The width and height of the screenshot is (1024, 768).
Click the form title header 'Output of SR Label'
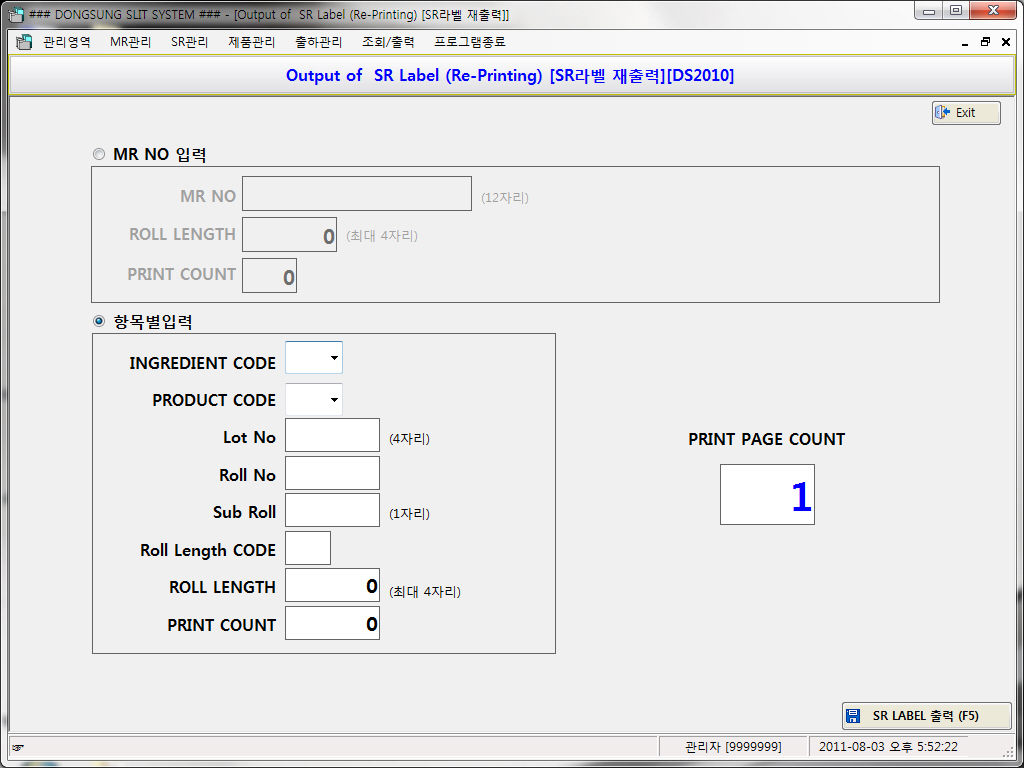pos(510,76)
